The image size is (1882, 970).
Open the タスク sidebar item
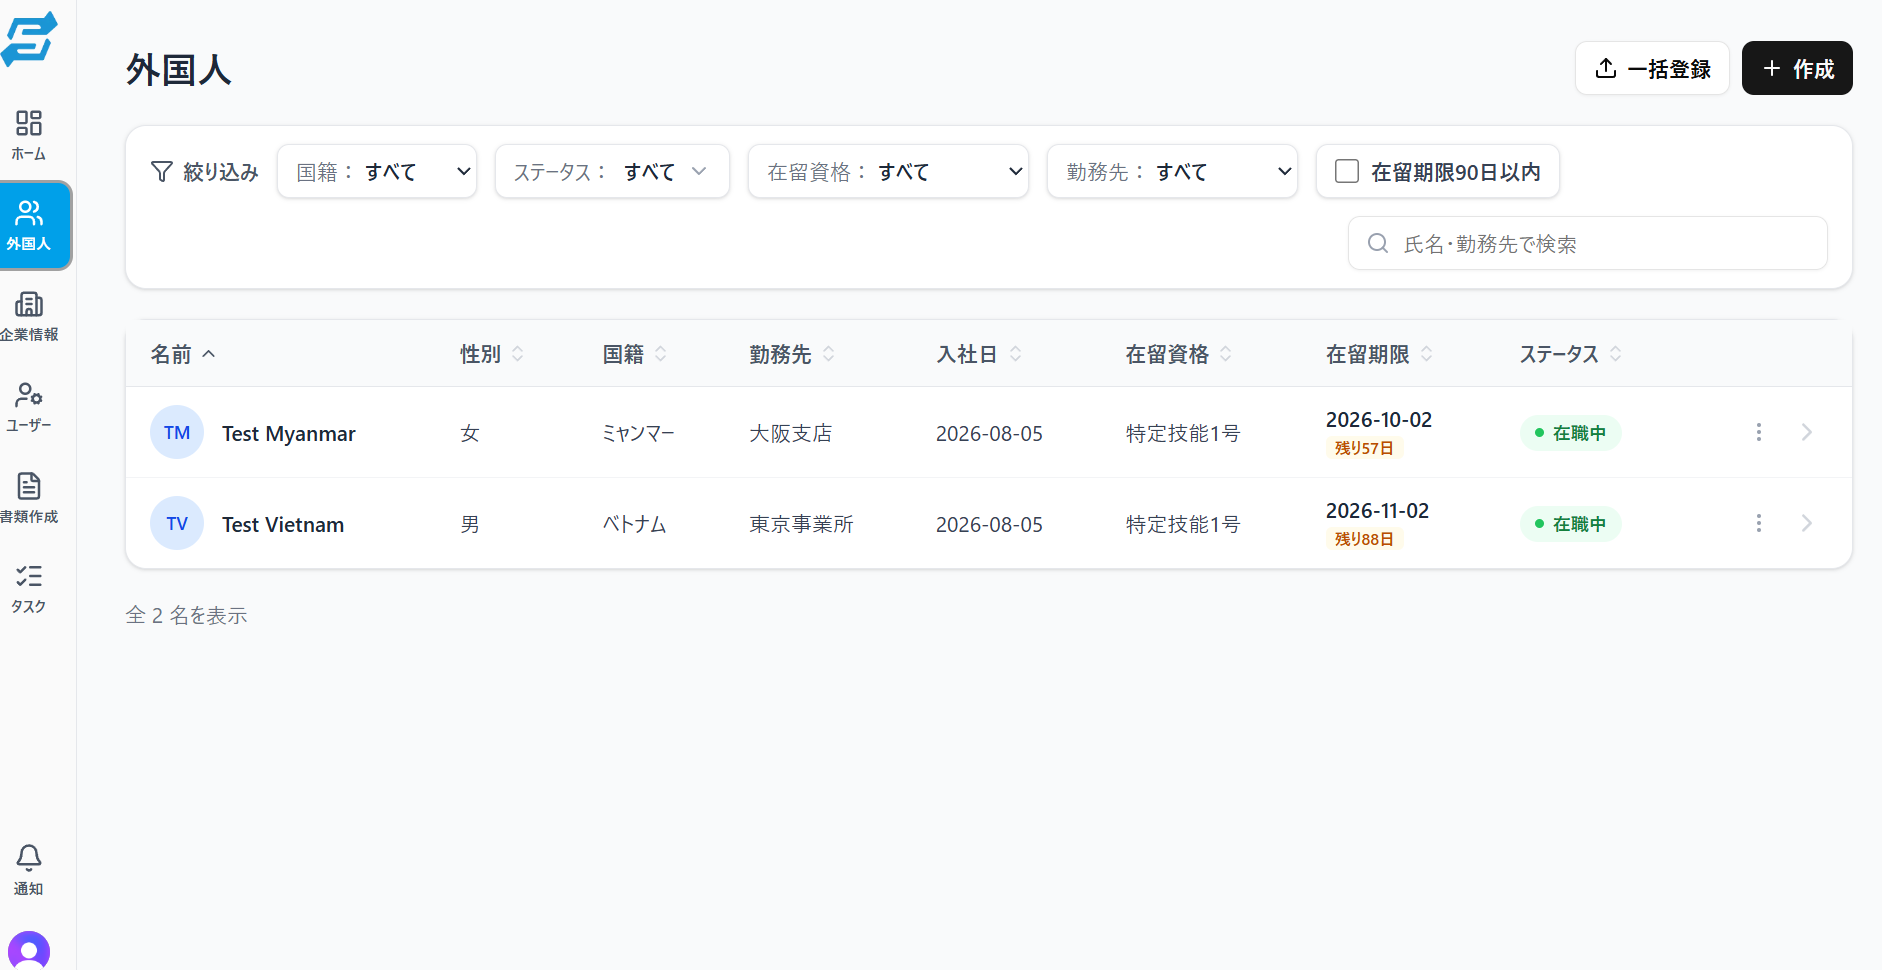coord(29,588)
